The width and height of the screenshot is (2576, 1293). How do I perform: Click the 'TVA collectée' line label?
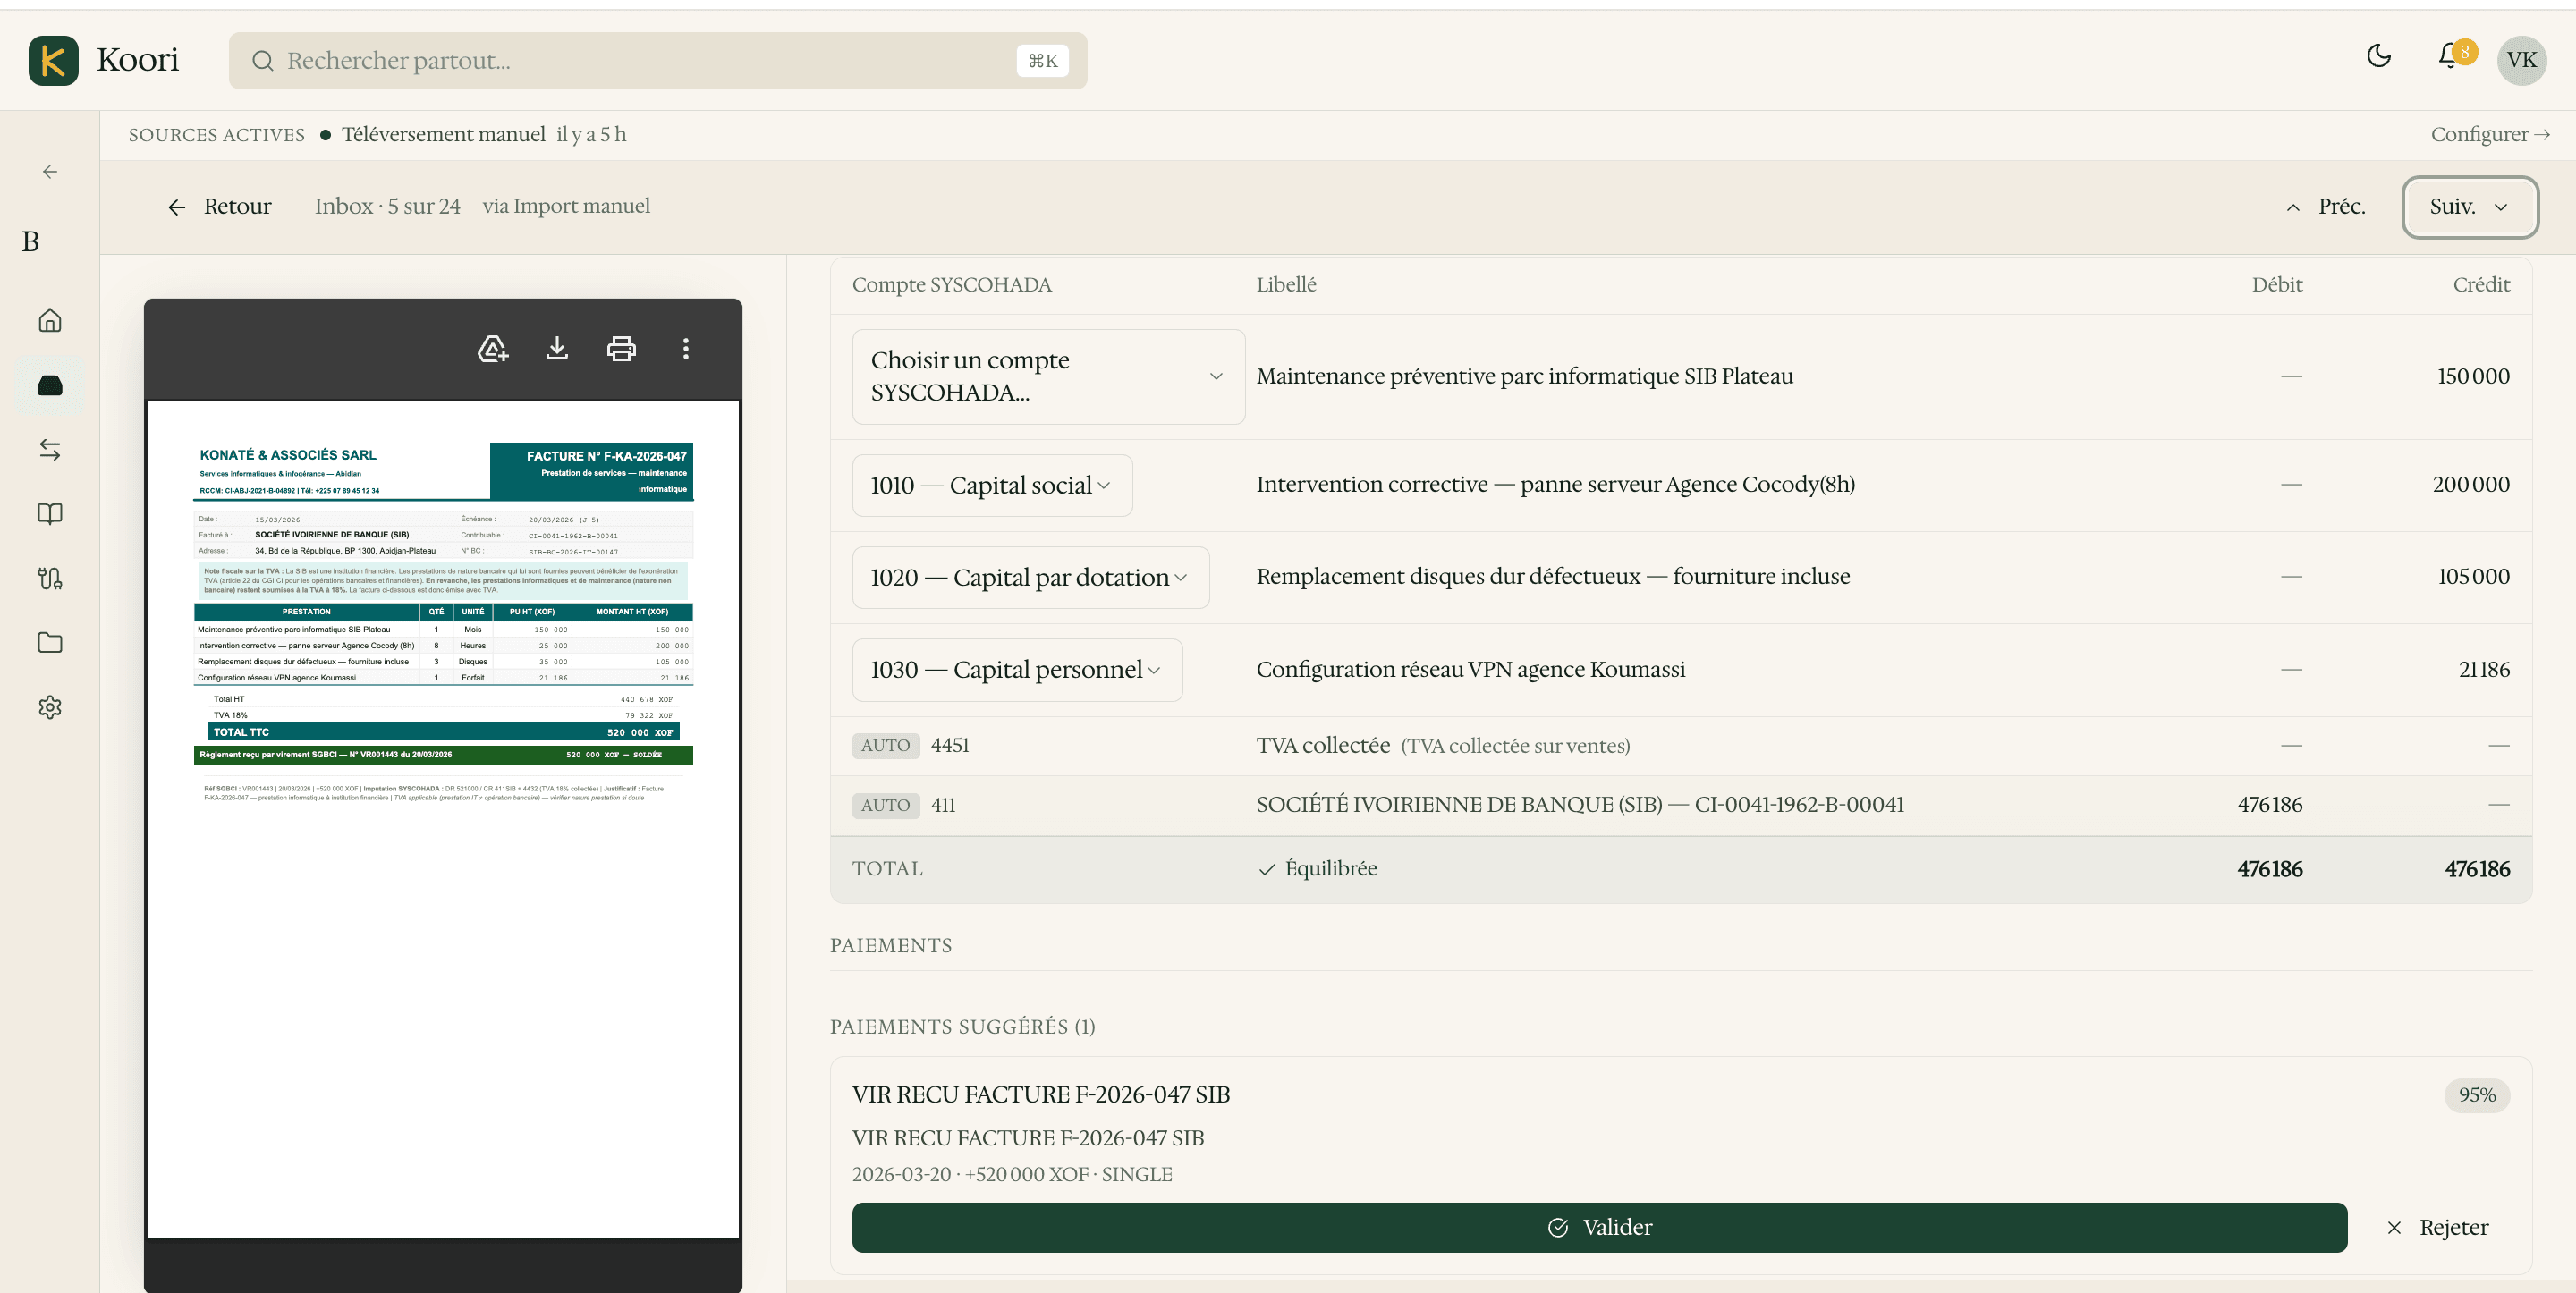tap(1322, 745)
